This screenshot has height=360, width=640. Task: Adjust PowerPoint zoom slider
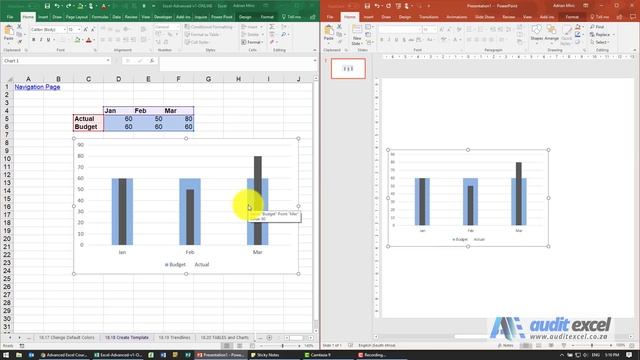coord(591,346)
